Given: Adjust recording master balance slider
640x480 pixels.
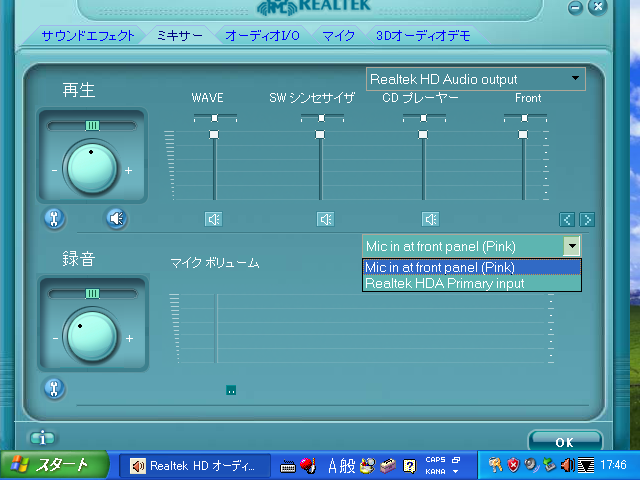Looking at the screenshot, I should [x=92, y=293].
